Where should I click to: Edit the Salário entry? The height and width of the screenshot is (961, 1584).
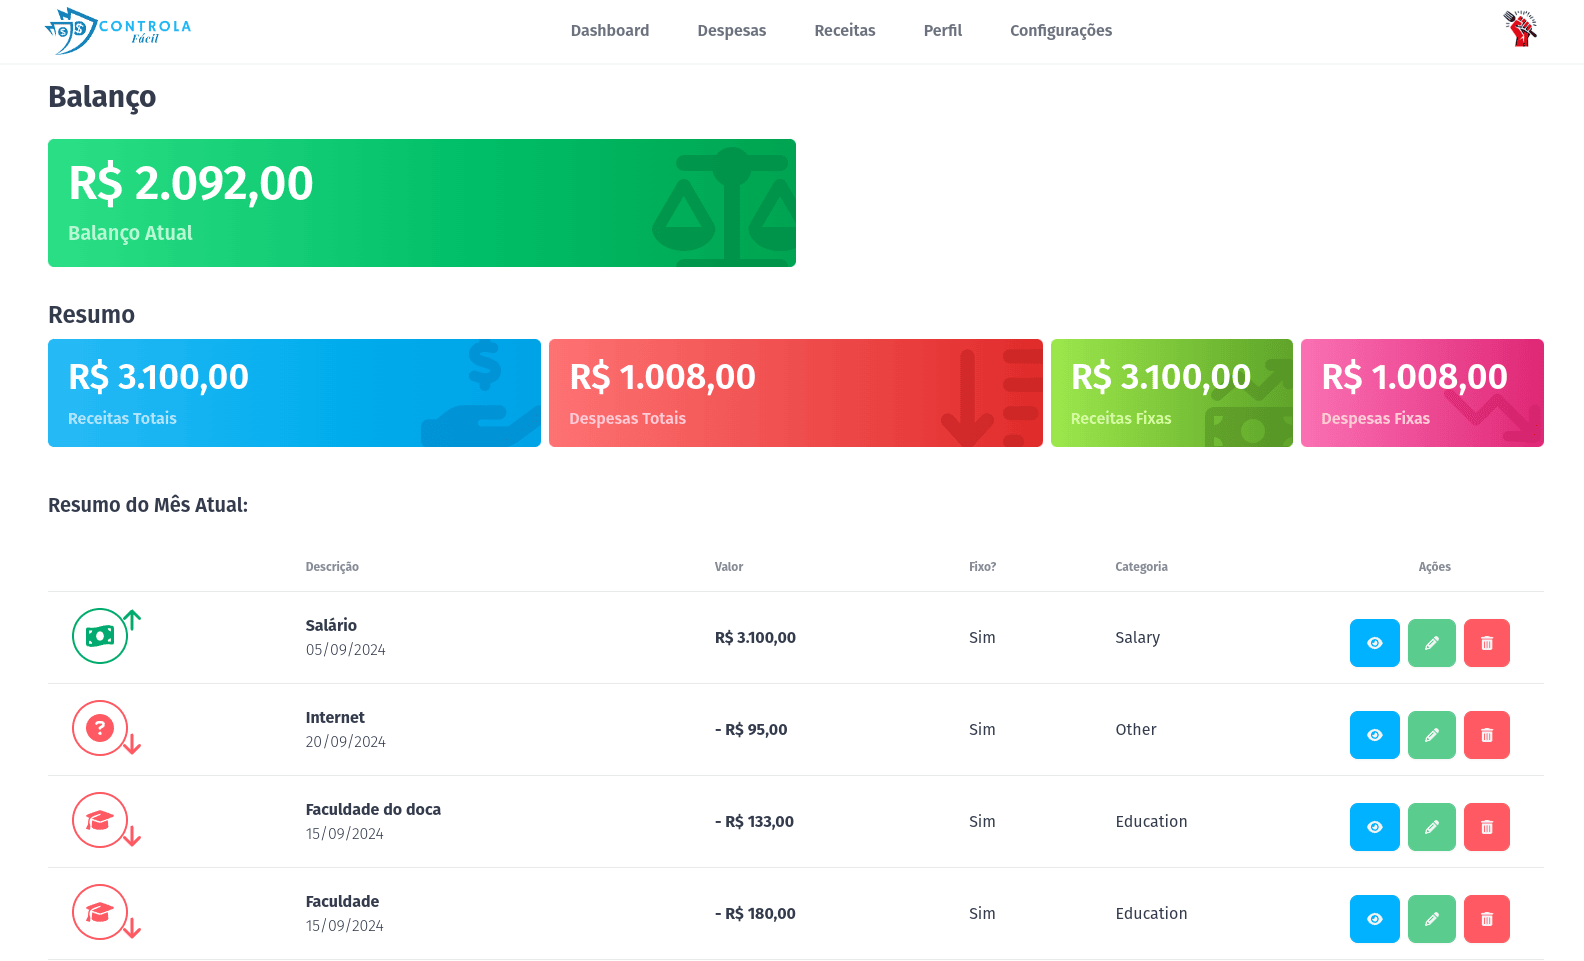pos(1431,643)
